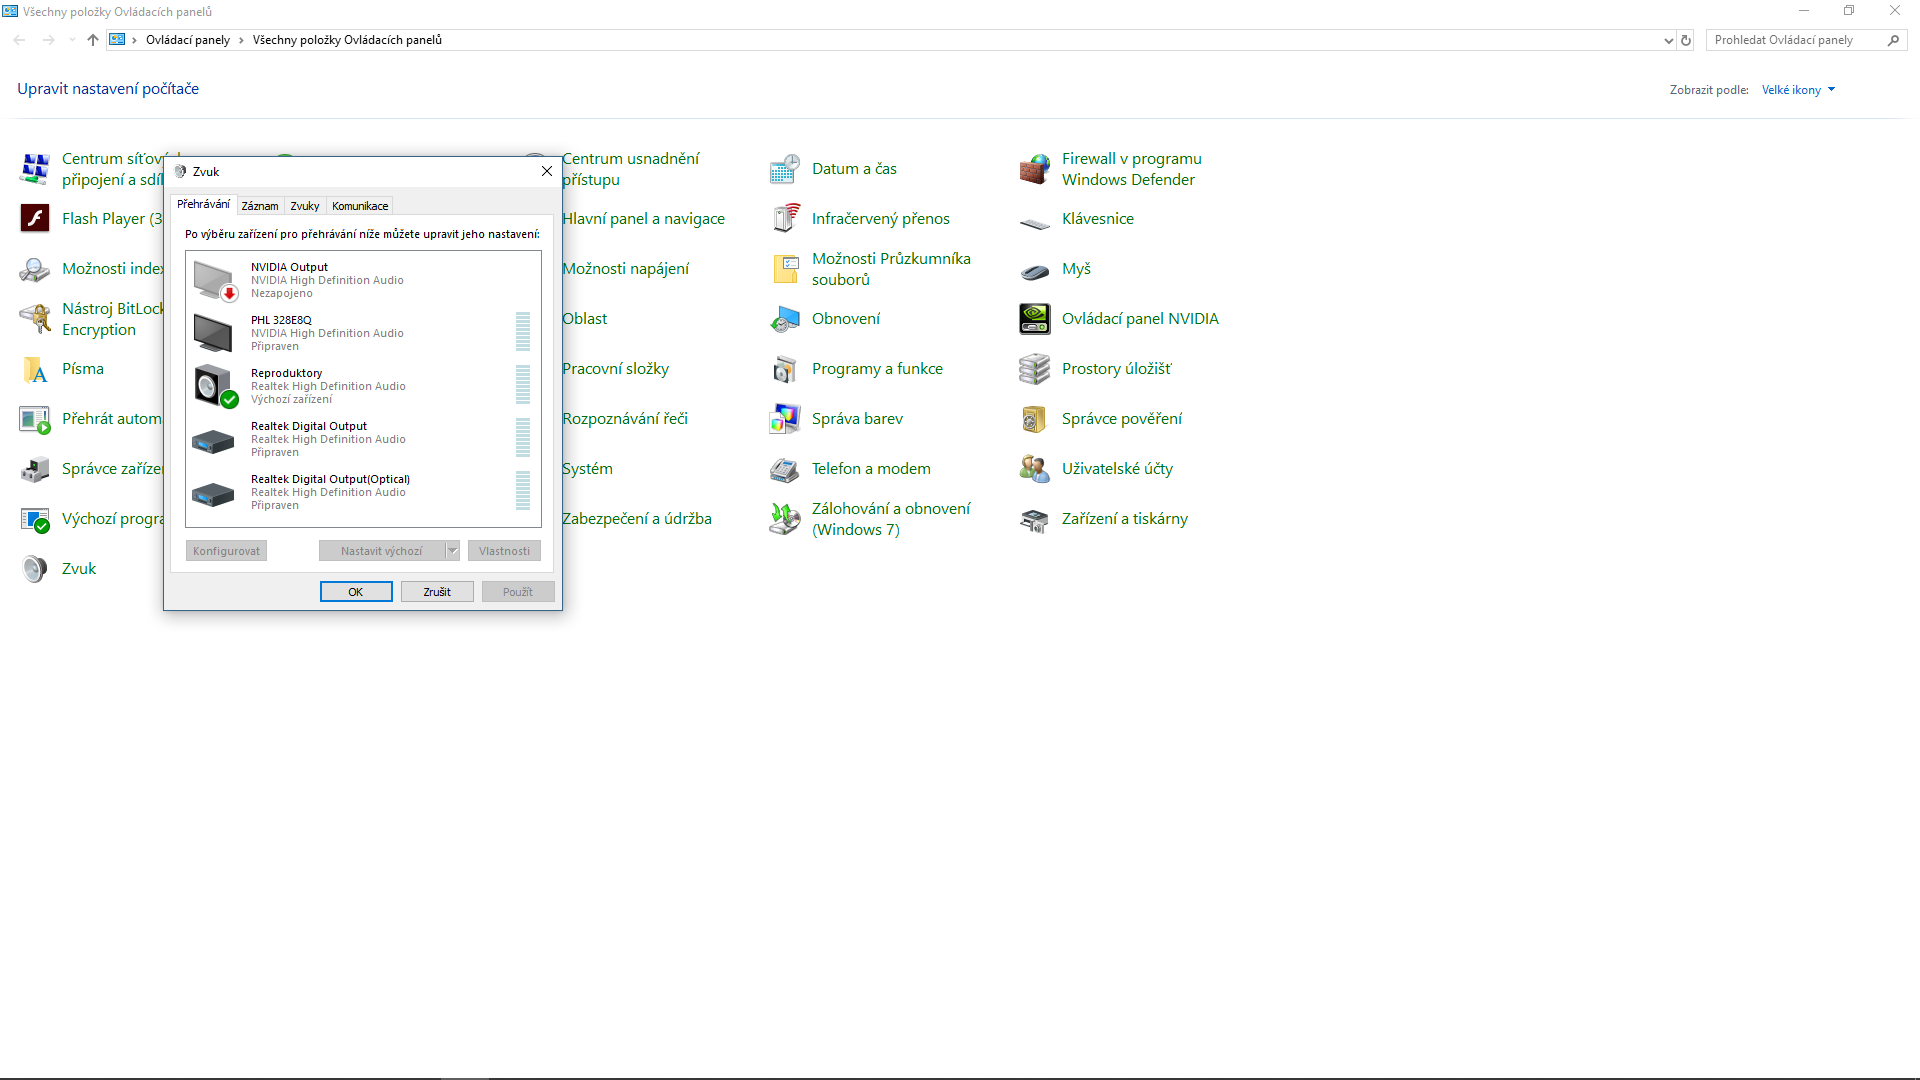Screen dimensions: 1920x1080
Task: Expand the Nastavit výchozí dropdown arrow
Action: coord(452,551)
